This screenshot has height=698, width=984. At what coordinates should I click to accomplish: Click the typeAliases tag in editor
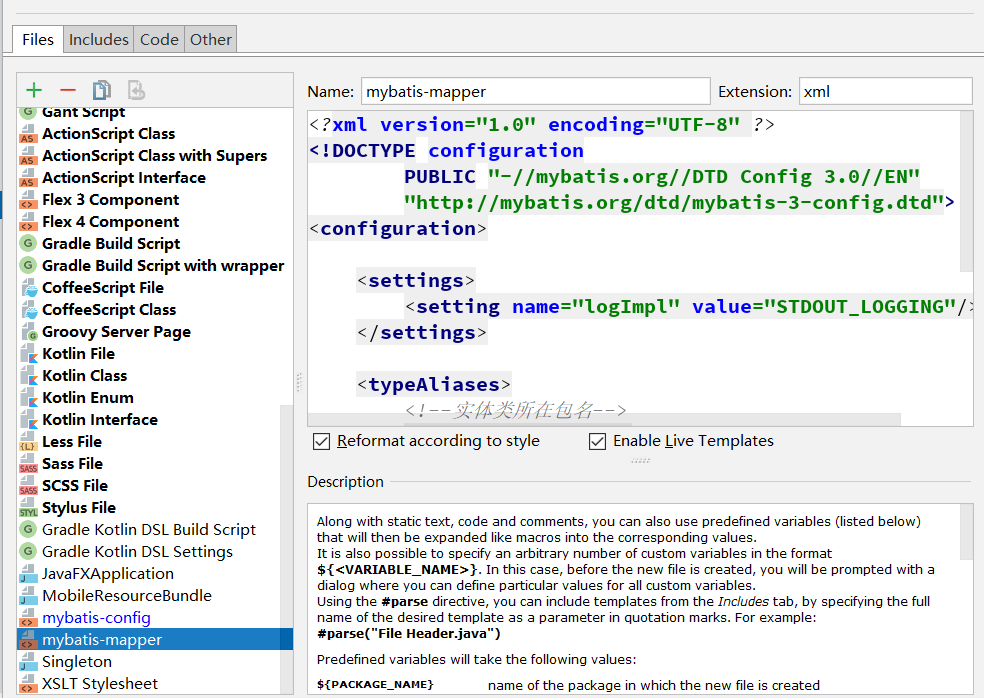click(434, 384)
